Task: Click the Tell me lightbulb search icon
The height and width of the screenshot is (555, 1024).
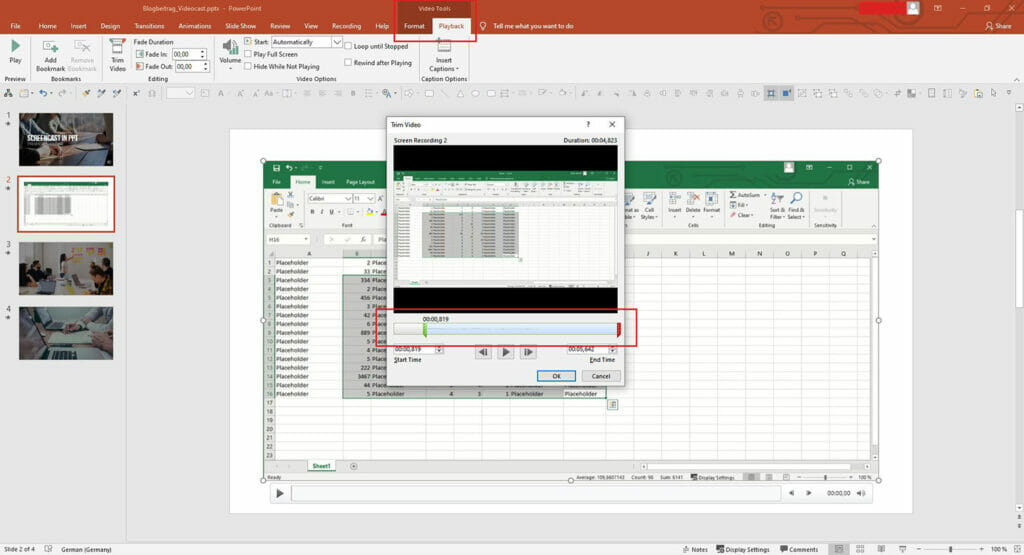Action: (x=484, y=26)
